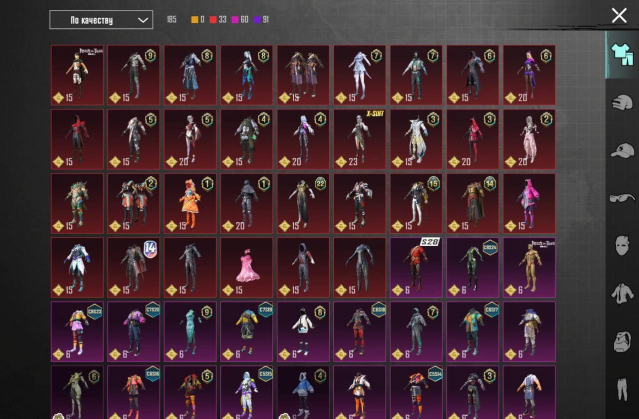This screenshot has width=639, height=419.
Task: Select the white-haired outfit with badge 7
Action: pos(360,74)
